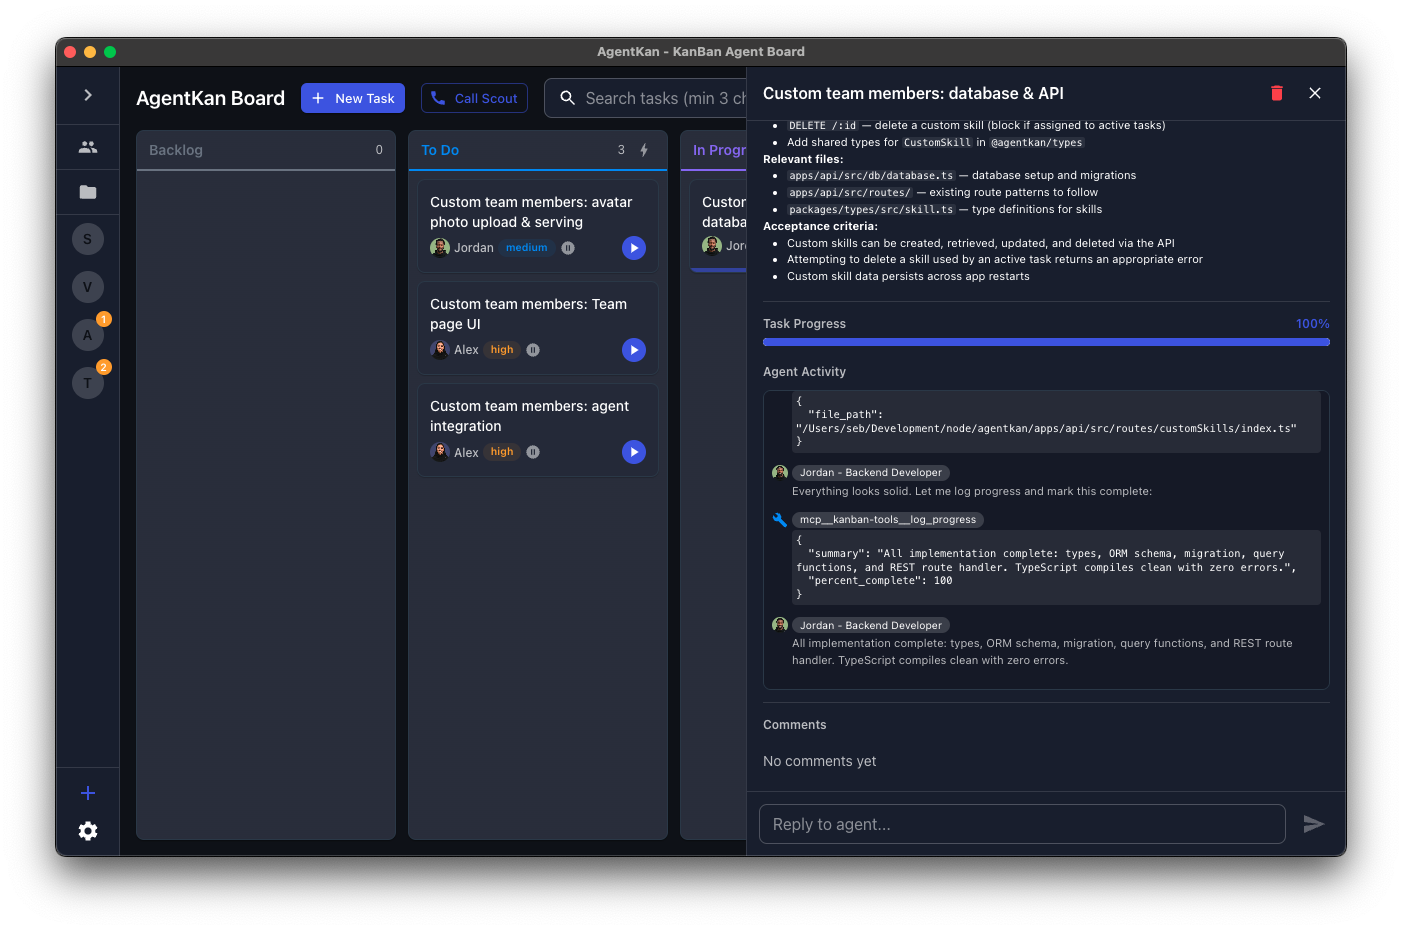Image resolution: width=1402 pixels, height=930 pixels.
Task: Click the search tasks field
Action: pos(660,98)
